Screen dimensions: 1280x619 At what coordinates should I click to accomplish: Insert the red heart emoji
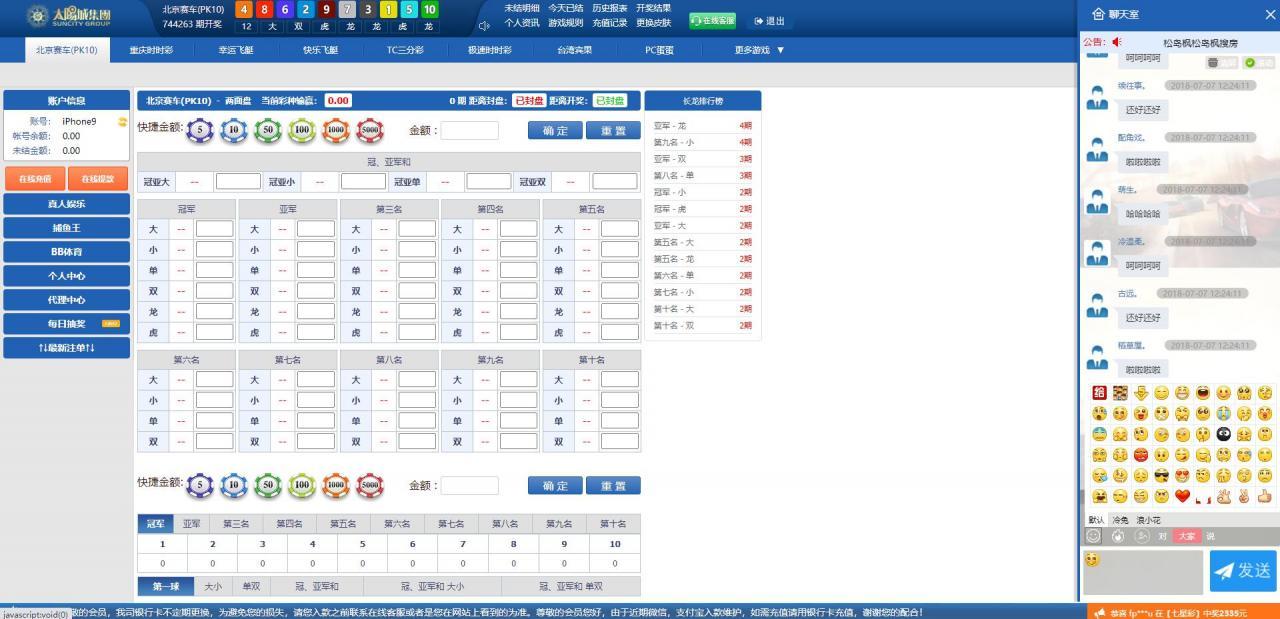pyautogui.click(x=1182, y=496)
